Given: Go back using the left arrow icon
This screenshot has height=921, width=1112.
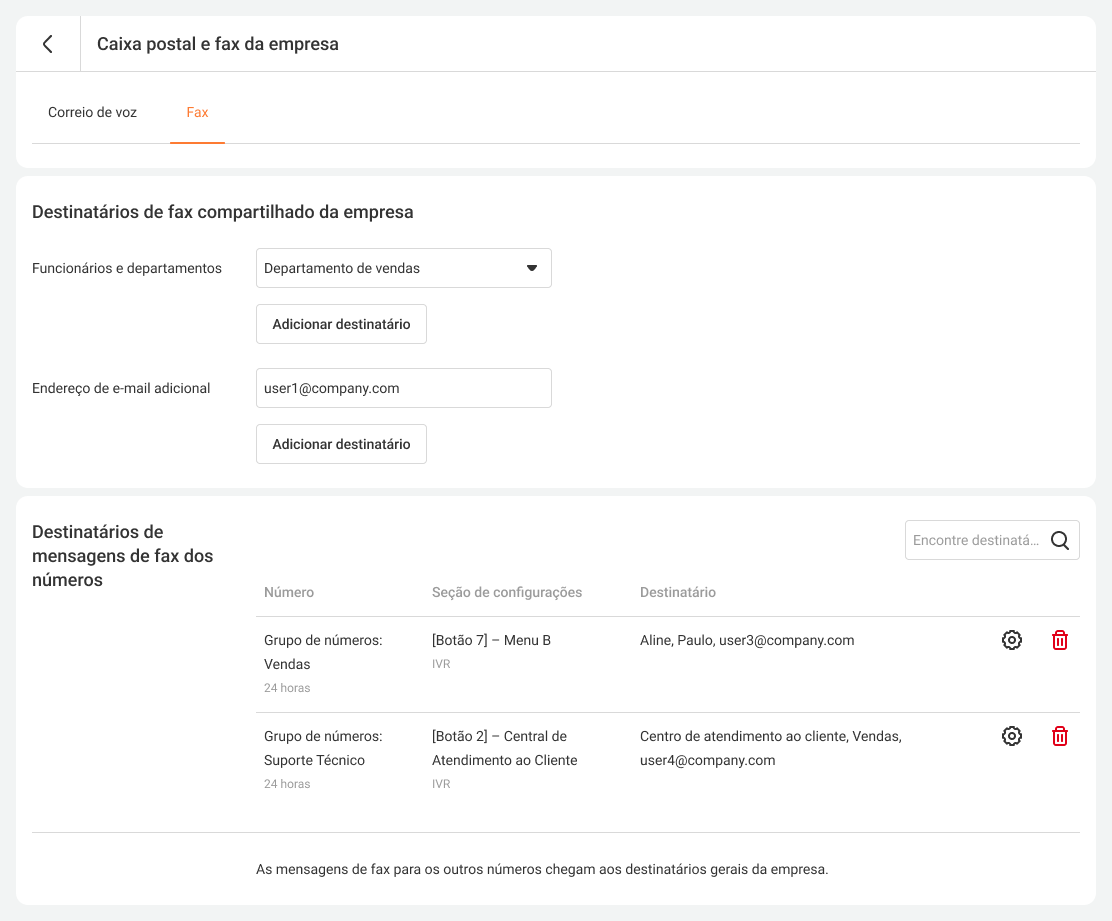Looking at the screenshot, I should 48,44.
